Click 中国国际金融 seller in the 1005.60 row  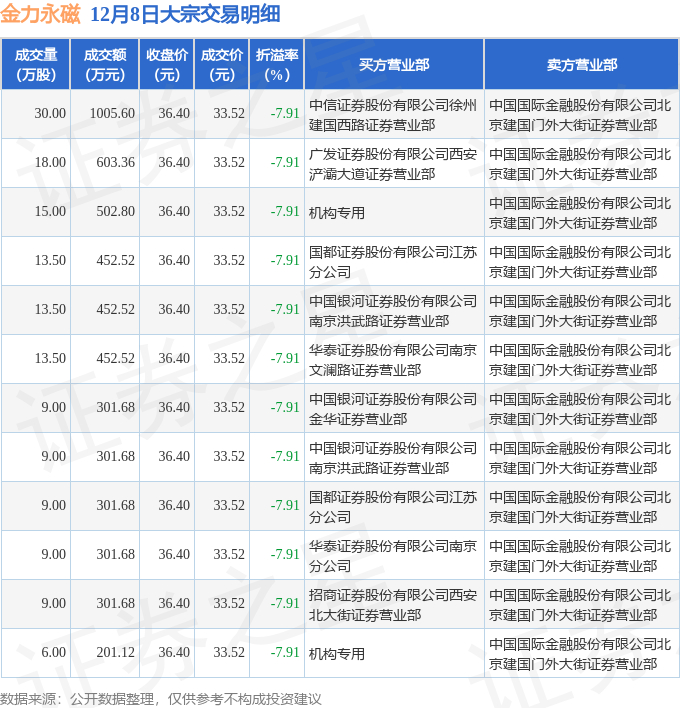coord(580,115)
